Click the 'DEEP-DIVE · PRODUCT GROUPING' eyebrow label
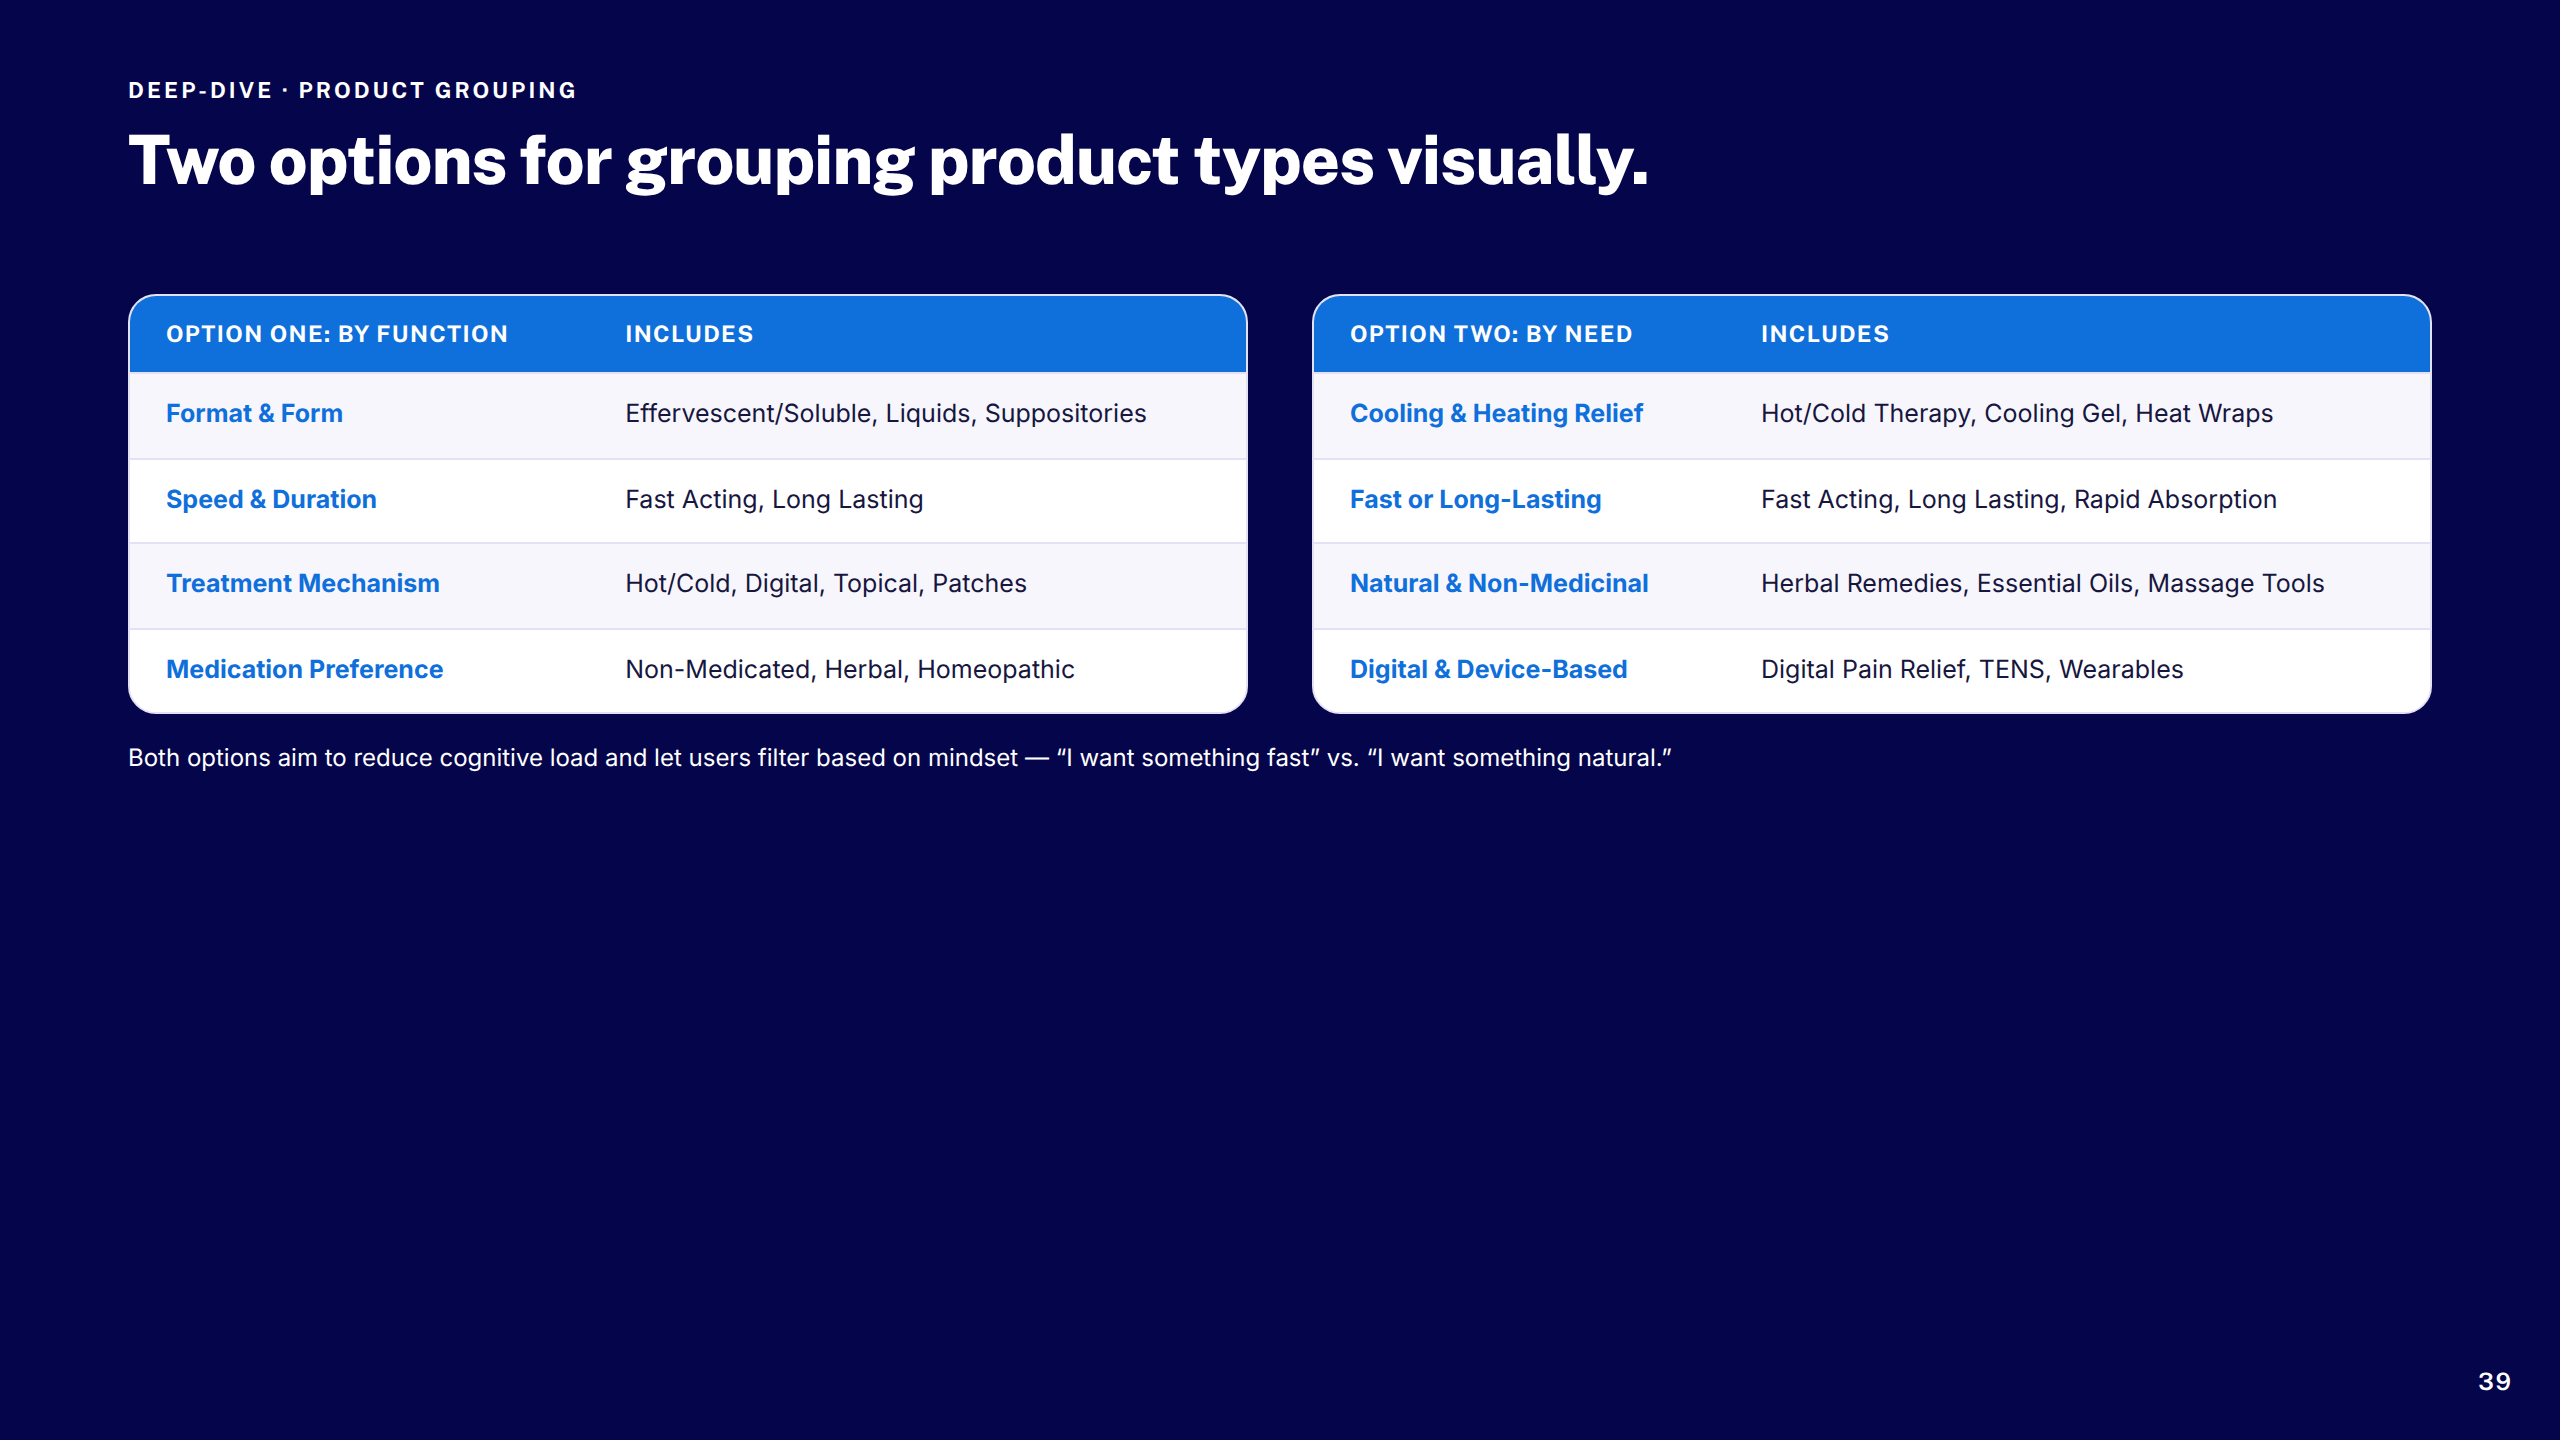Screen dimensions: 2560x1440 (352, 90)
